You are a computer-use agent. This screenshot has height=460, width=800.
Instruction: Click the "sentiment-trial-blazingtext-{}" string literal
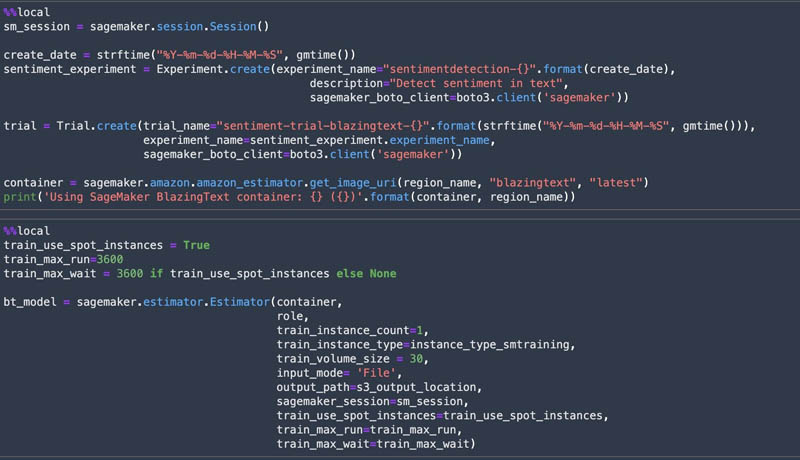tap(323, 126)
